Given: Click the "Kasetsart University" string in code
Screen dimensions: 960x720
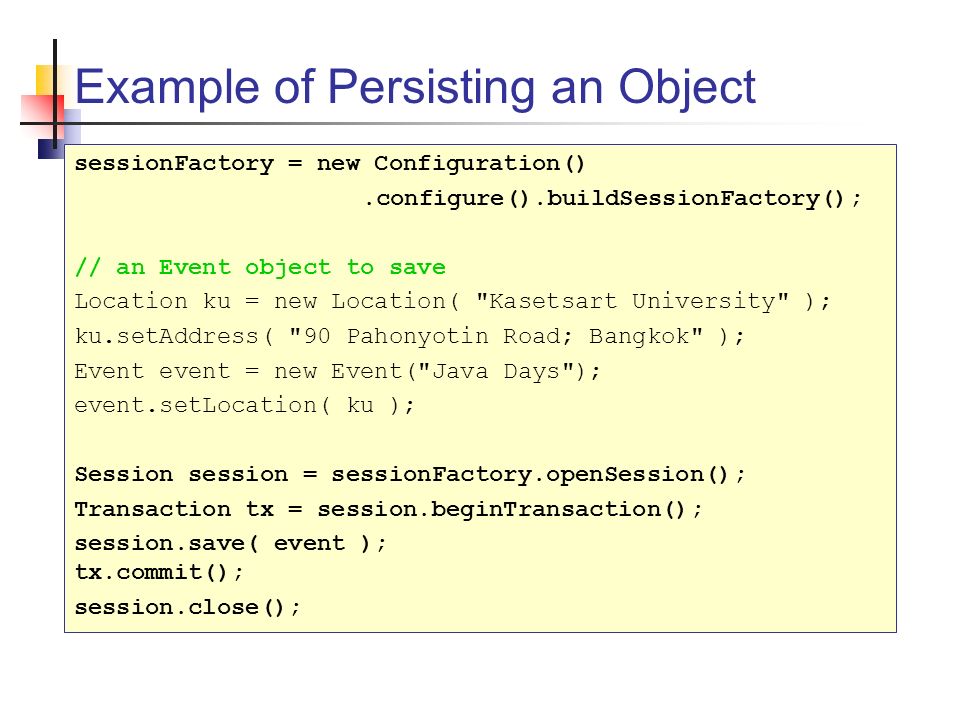Looking at the screenshot, I should (x=632, y=301).
